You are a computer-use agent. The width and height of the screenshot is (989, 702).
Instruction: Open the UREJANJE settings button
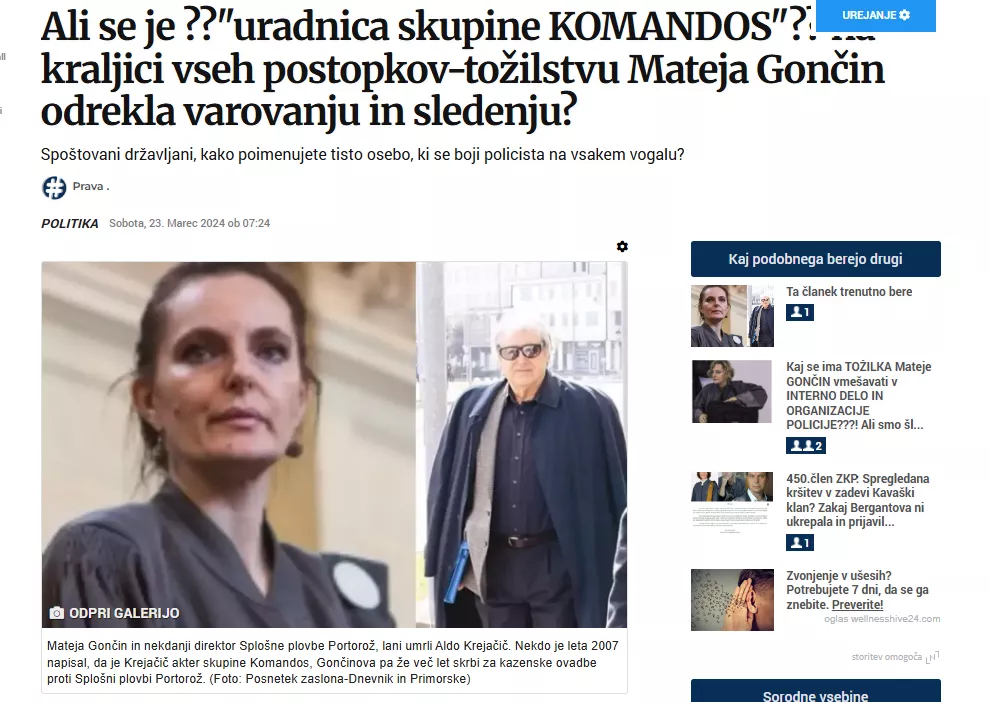click(x=875, y=15)
